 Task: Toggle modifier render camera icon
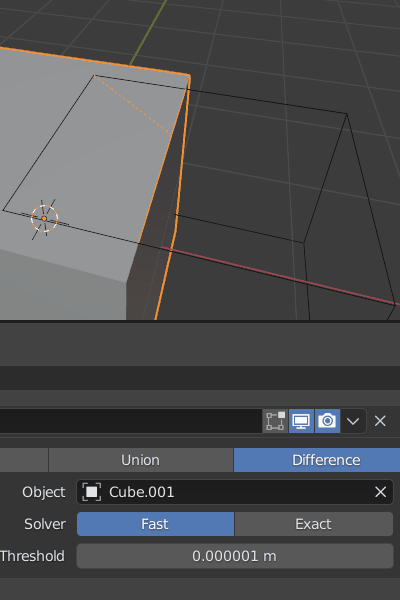click(x=327, y=421)
